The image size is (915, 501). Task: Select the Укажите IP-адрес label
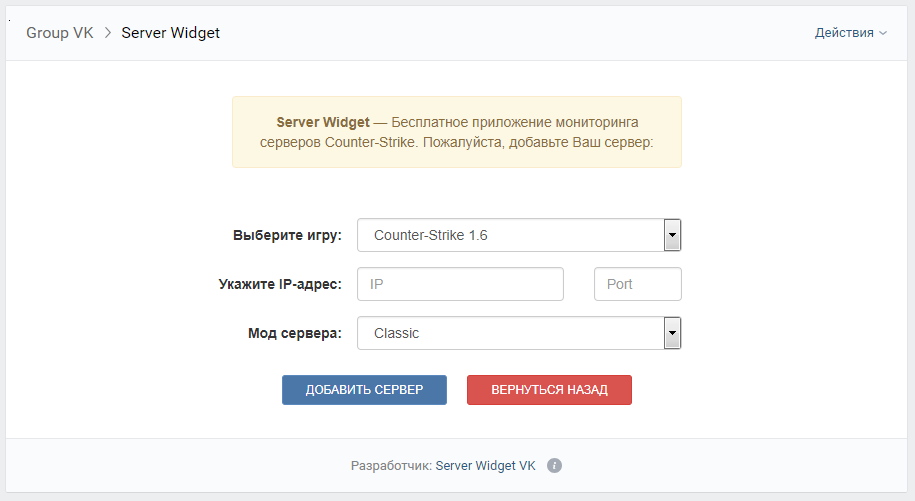[x=280, y=284]
